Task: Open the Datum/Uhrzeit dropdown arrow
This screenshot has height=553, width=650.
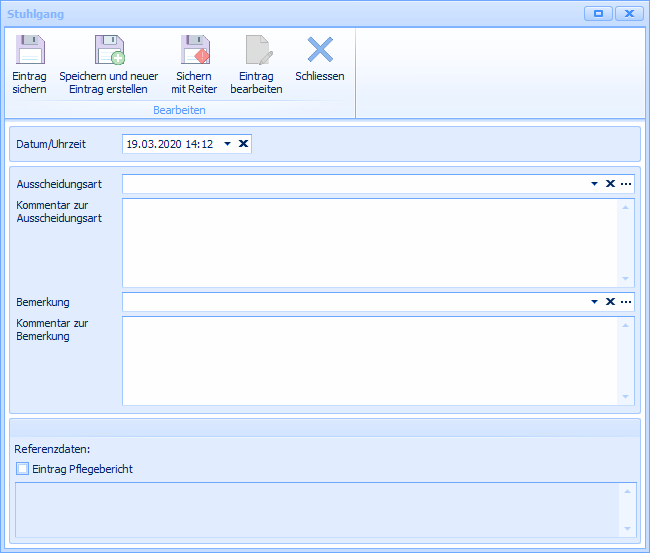Action: tap(227, 144)
